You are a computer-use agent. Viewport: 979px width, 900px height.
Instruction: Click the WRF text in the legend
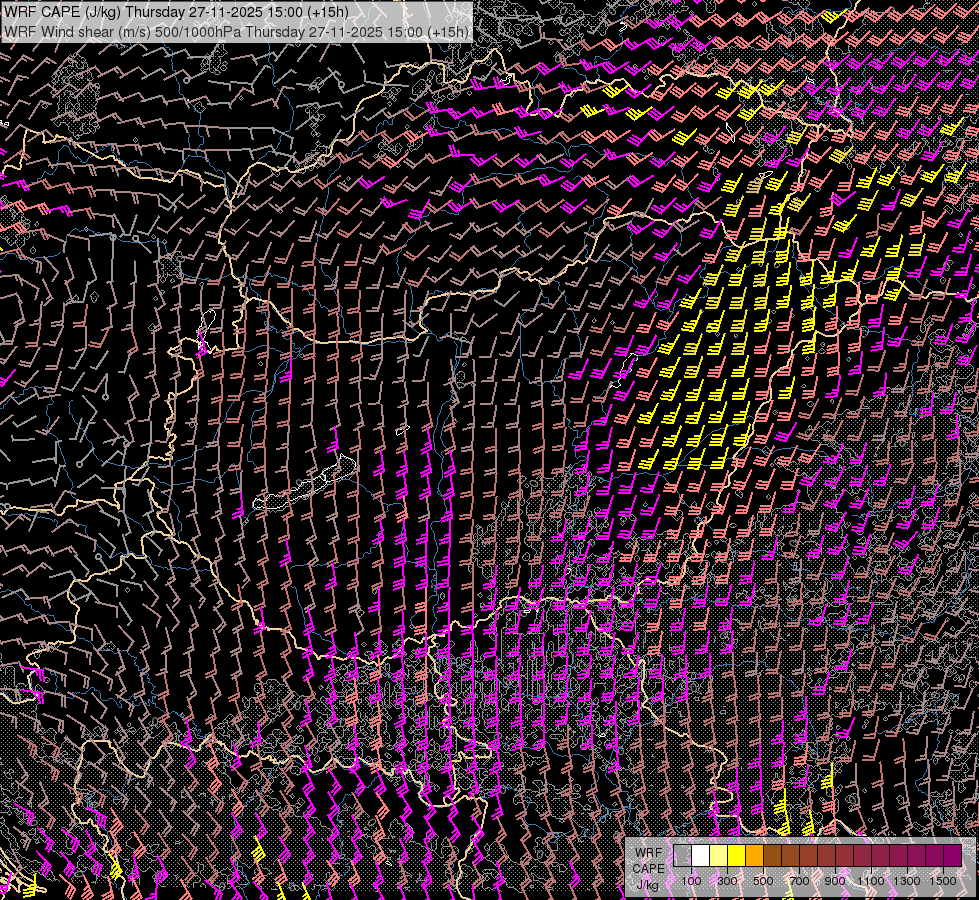[647, 852]
